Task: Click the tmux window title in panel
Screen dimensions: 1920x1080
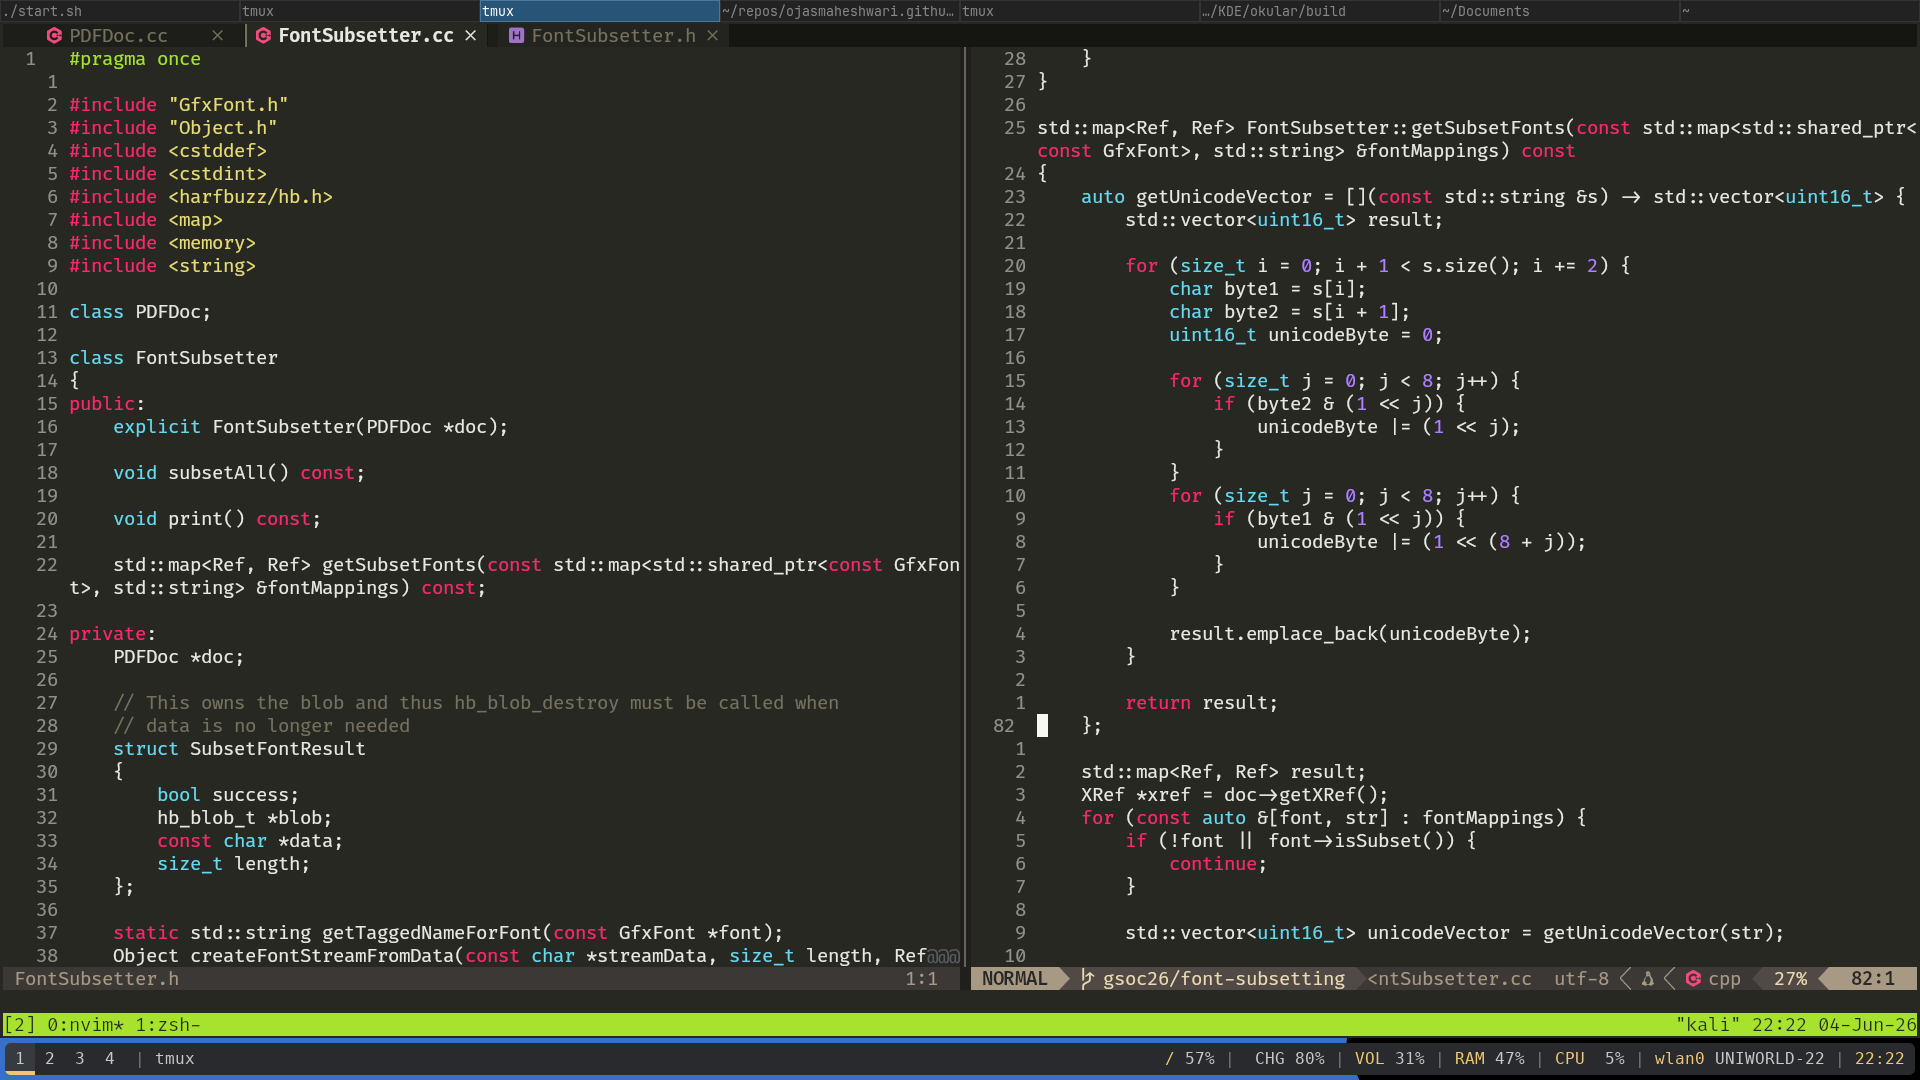Action: point(175,1058)
